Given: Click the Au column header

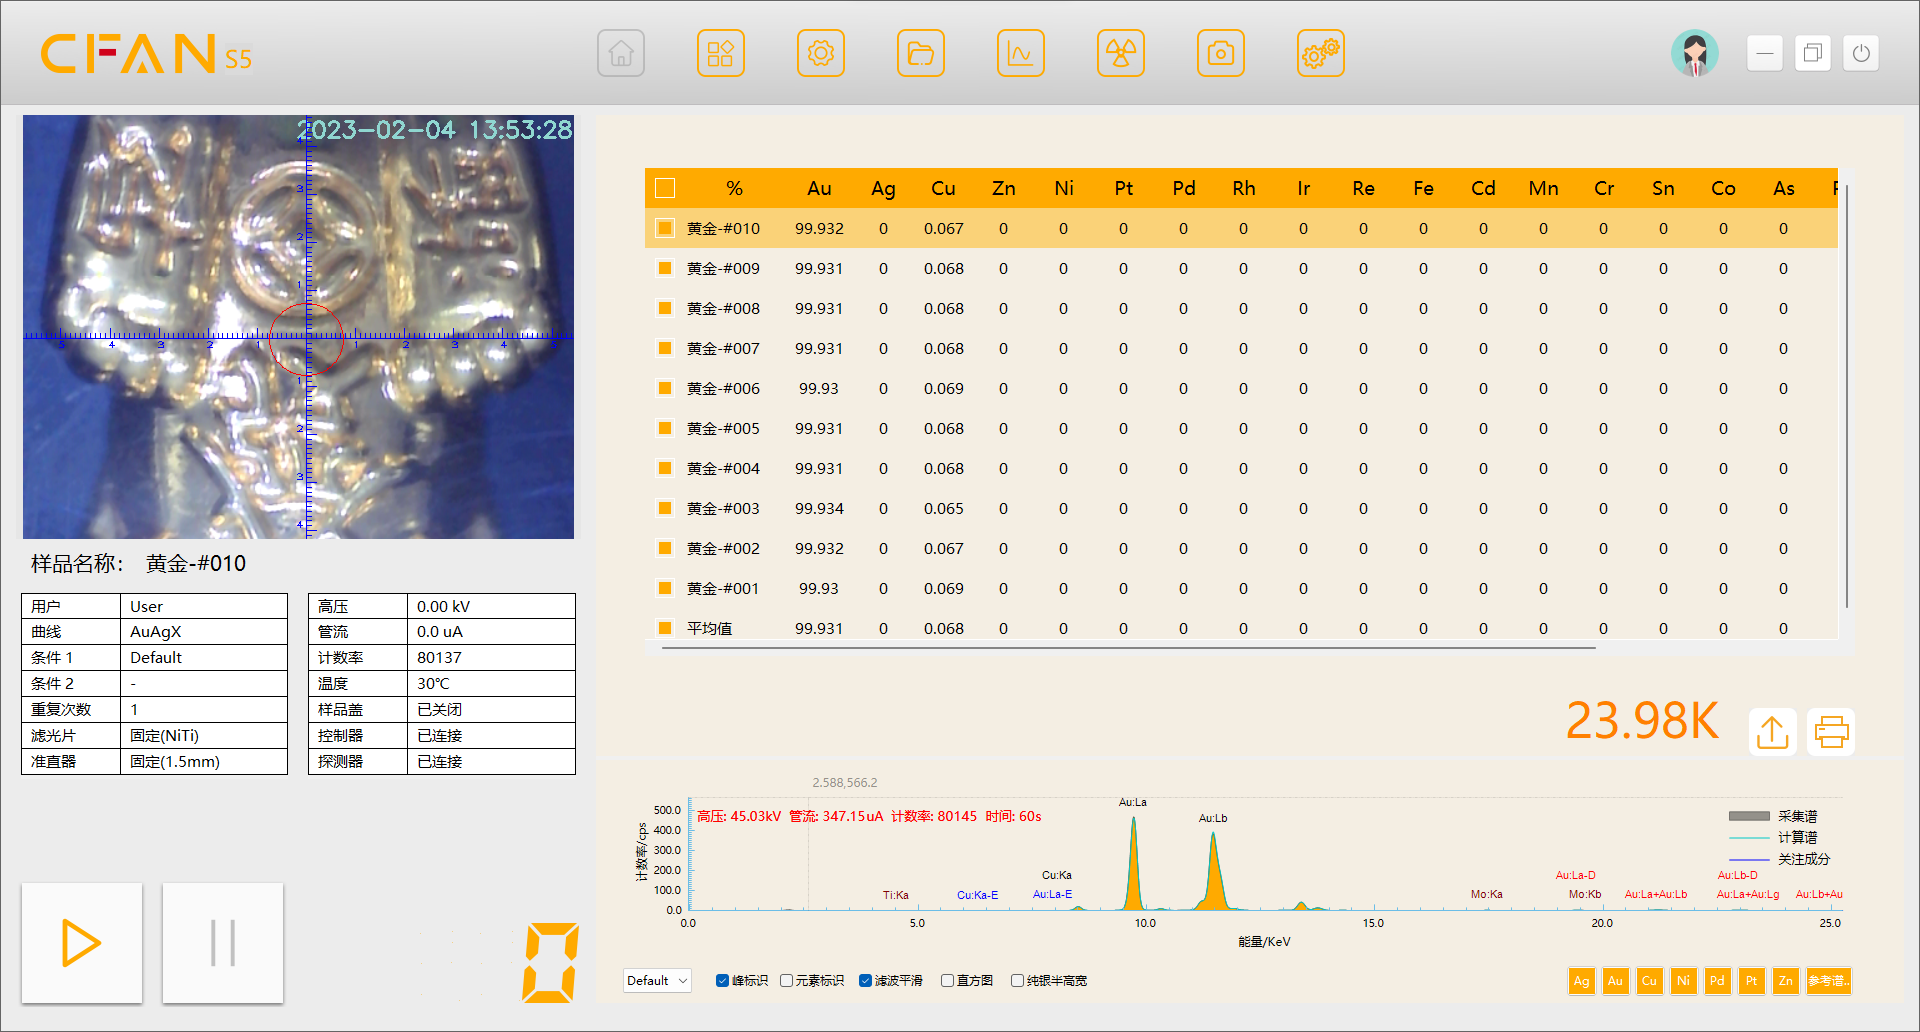Looking at the screenshot, I should [819, 188].
